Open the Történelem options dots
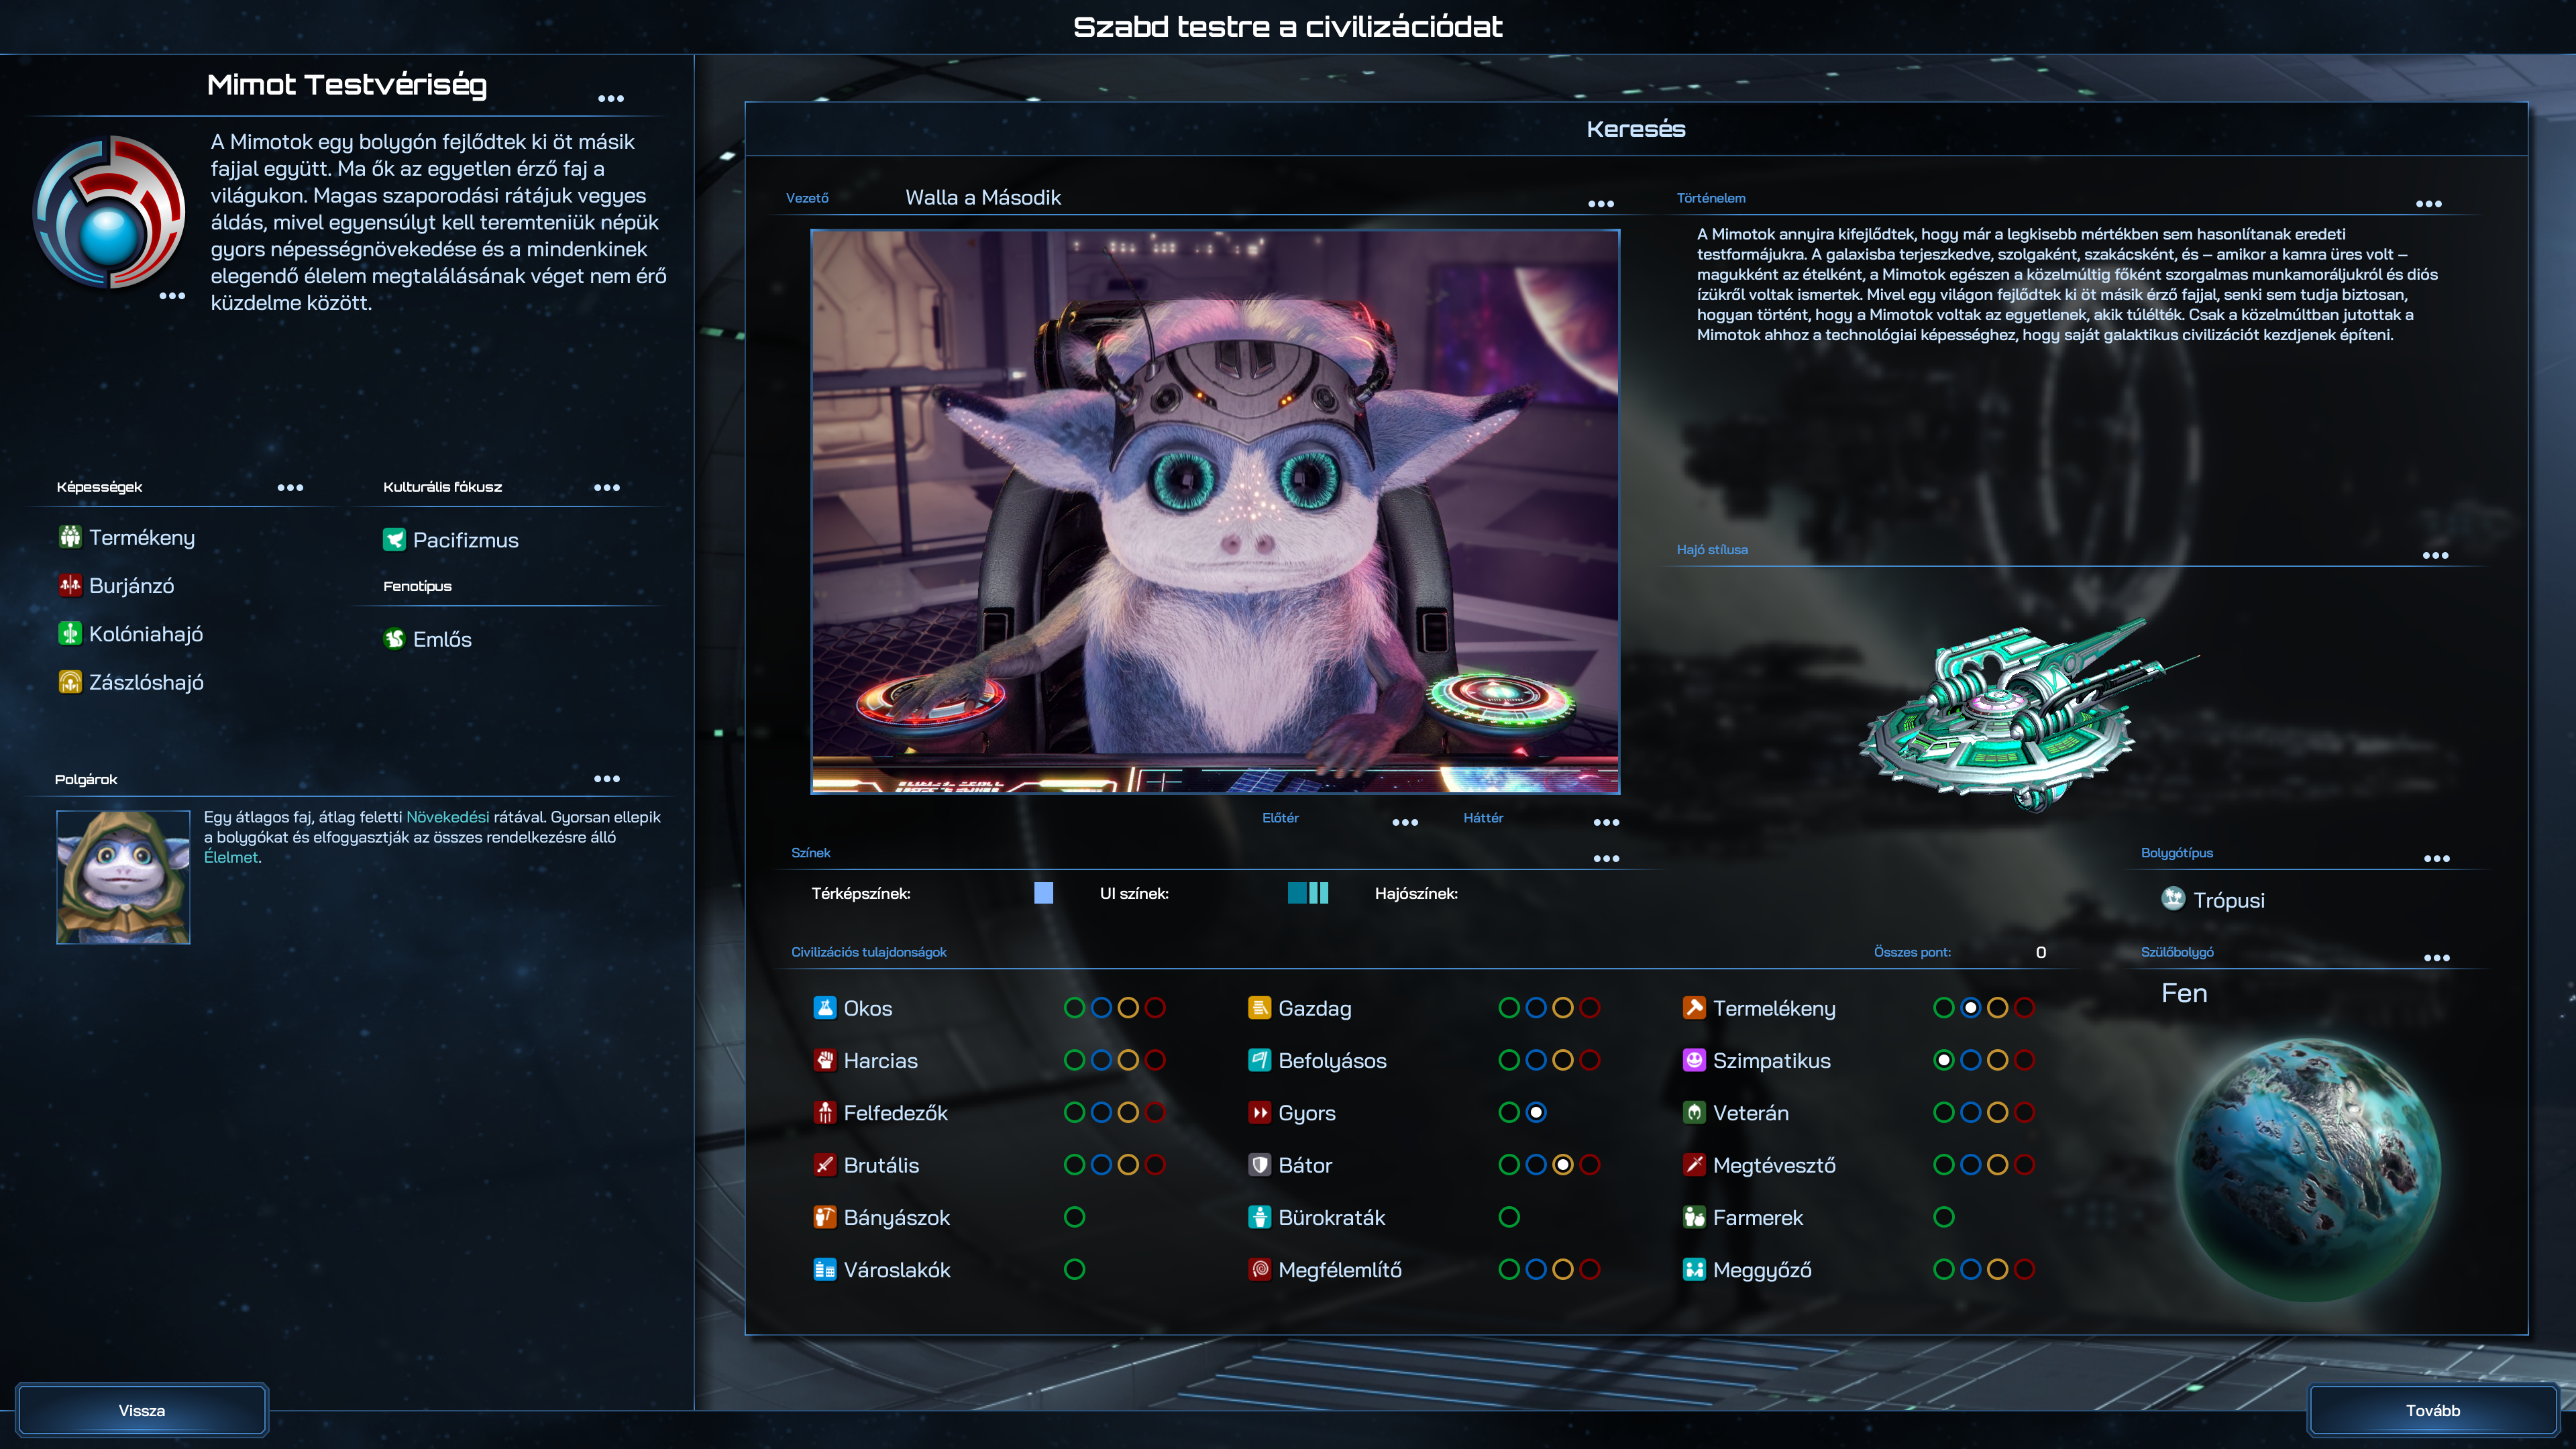The width and height of the screenshot is (2576, 1449). [x=2428, y=204]
